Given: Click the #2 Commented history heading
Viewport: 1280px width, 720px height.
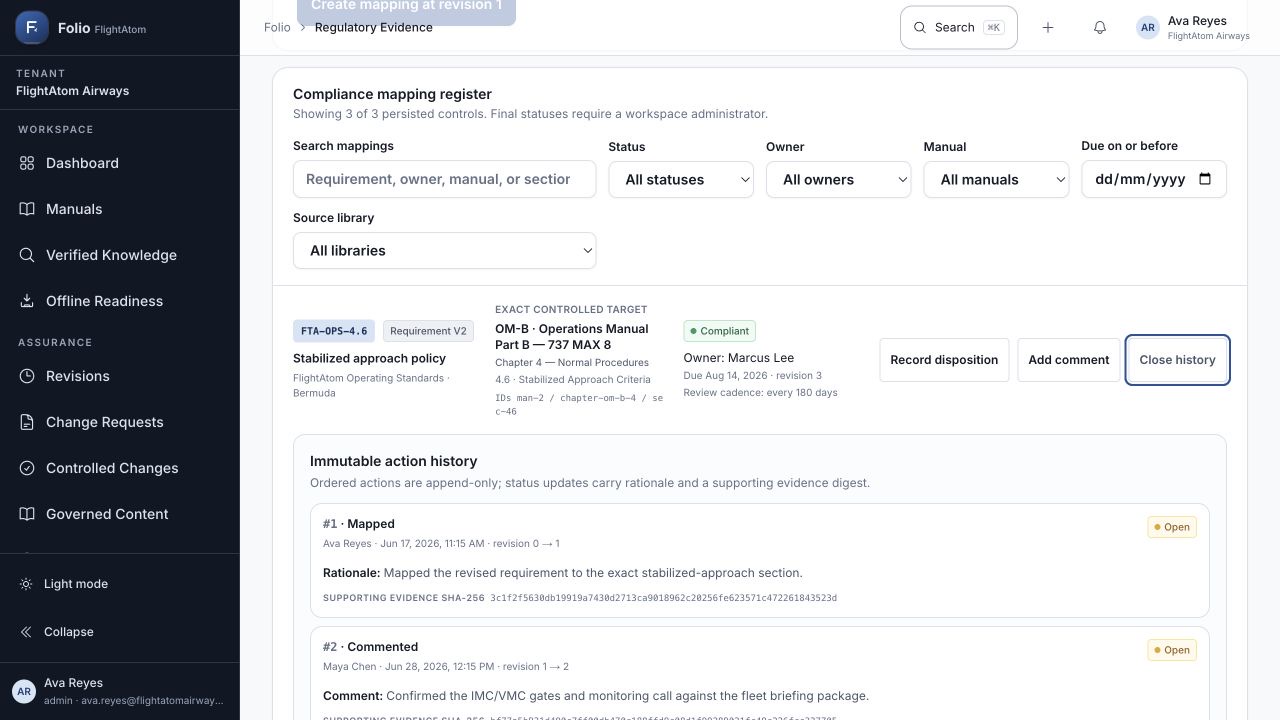Looking at the screenshot, I should pos(371,647).
